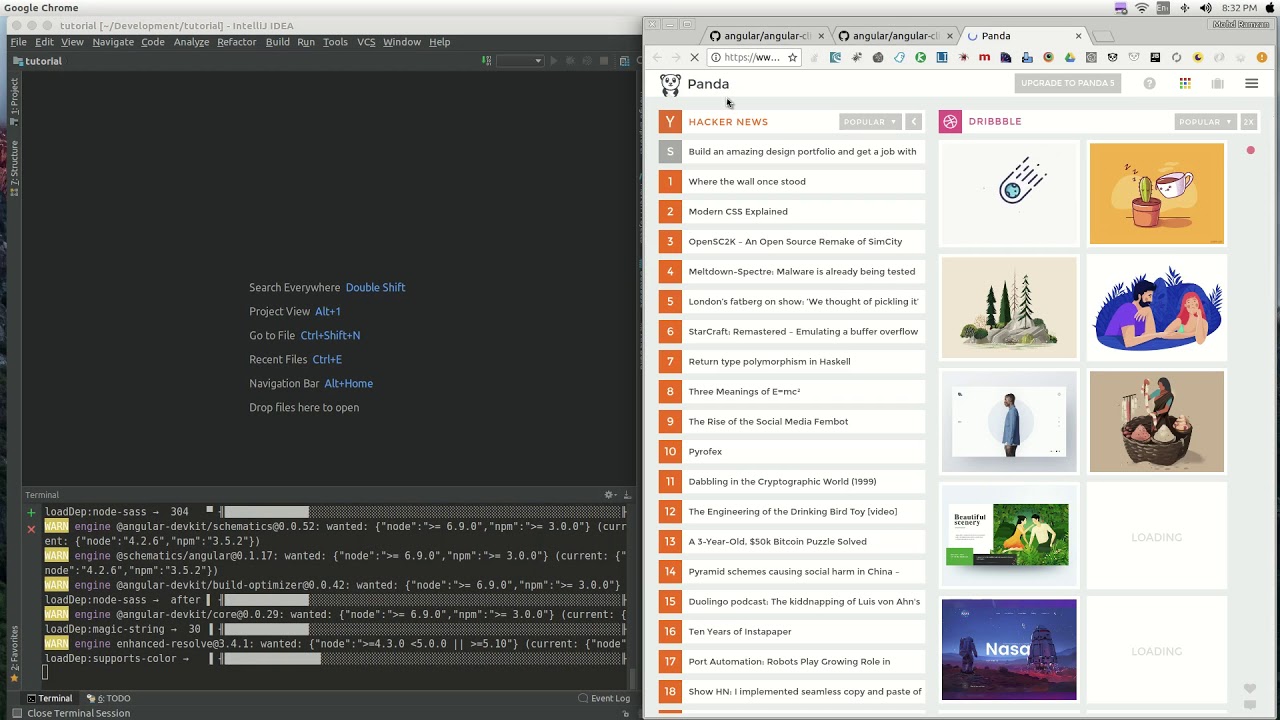Image resolution: width=1280 pixels, height=720 pixels.
Task: Toggle Dribbble 2X view
Action: pyautogui.click(x=1248, y=122)
